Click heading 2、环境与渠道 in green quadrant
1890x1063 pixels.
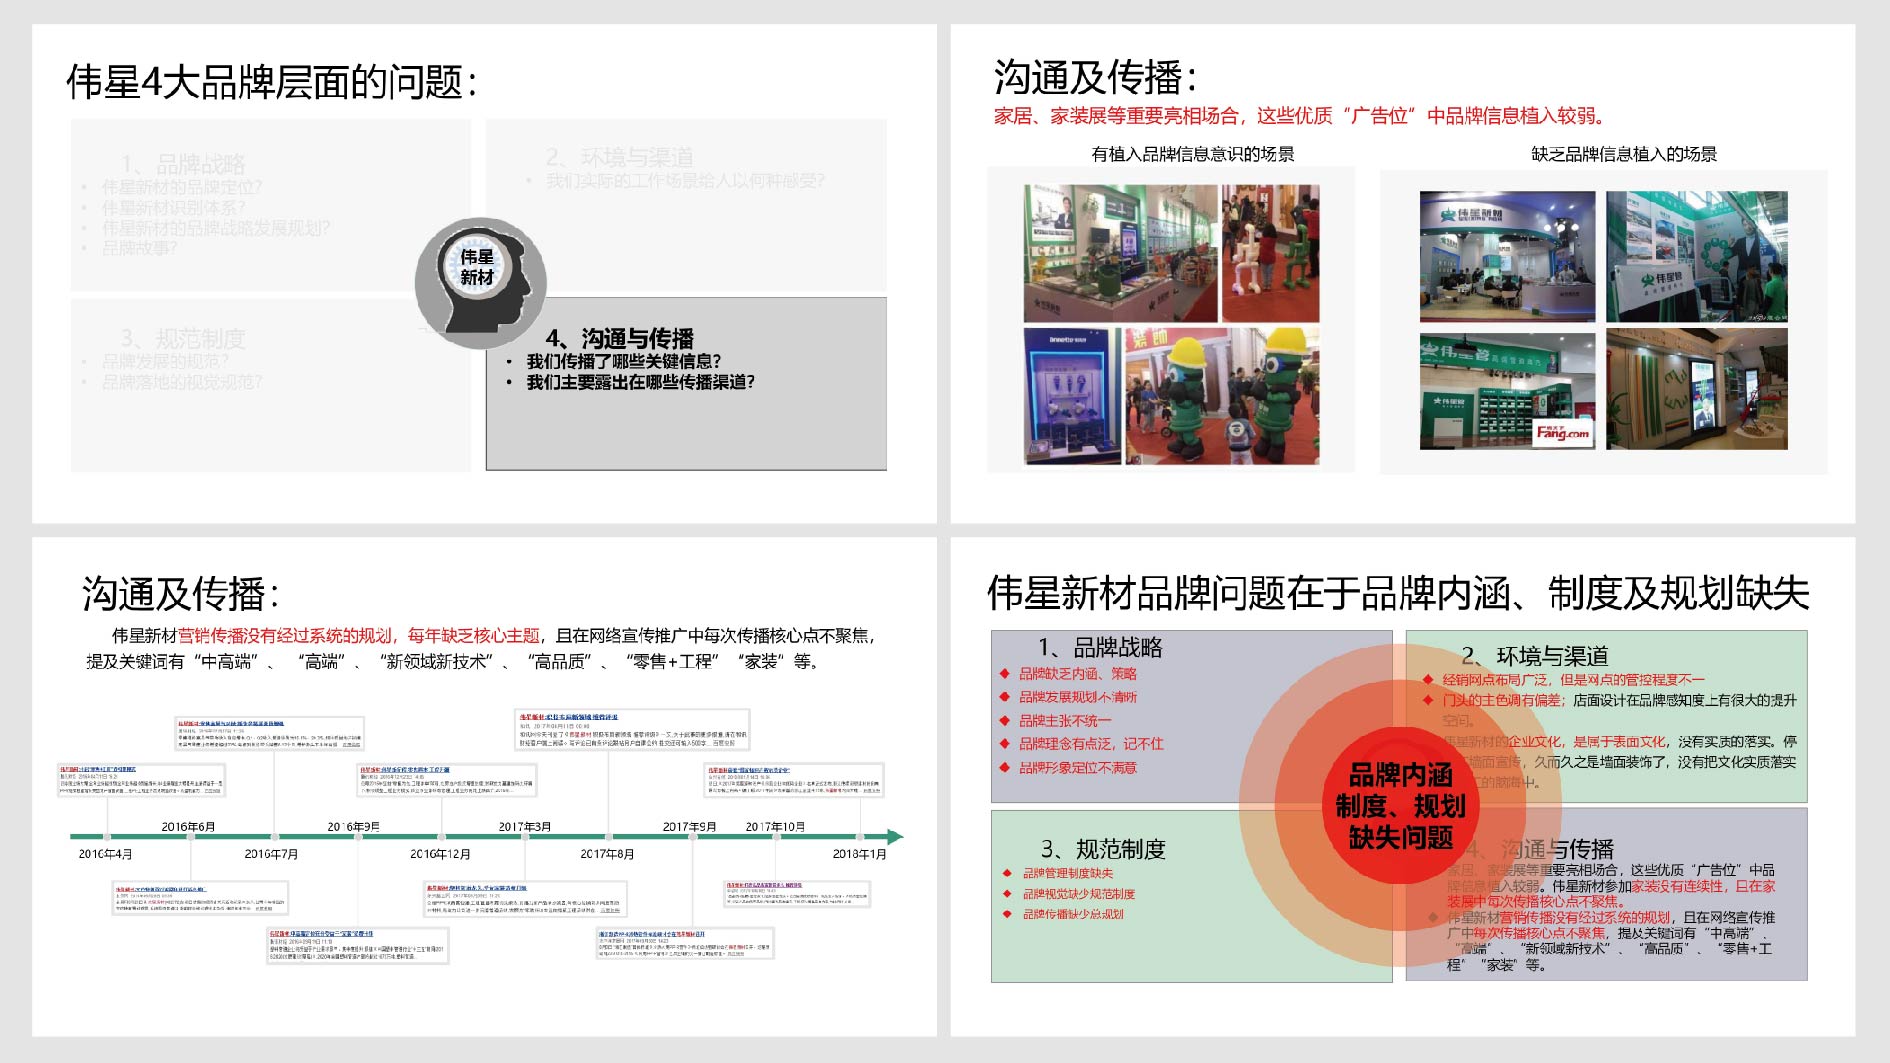[1534, 656]
